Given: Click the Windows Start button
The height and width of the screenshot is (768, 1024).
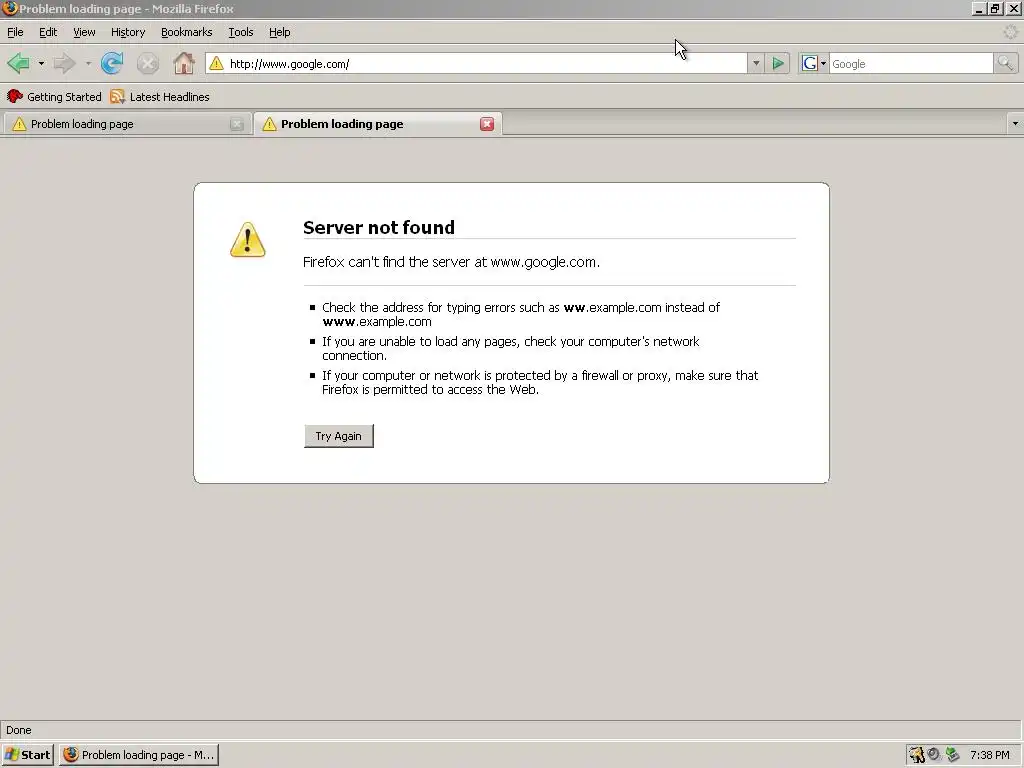Looking at the screenshot, I should 27,755.
